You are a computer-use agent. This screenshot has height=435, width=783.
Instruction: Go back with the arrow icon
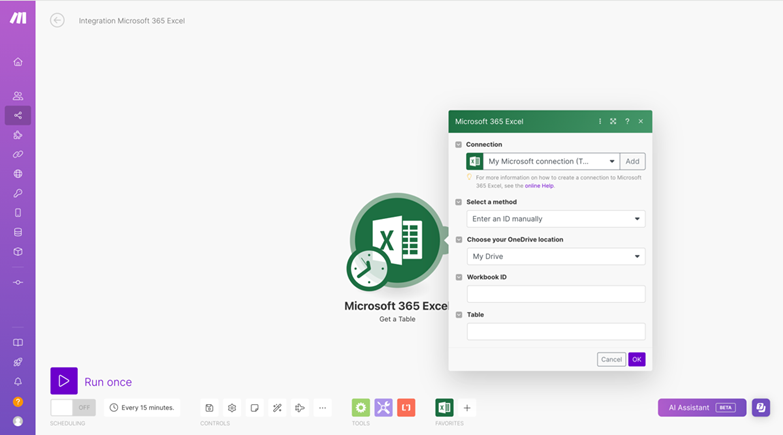point(57,20)
